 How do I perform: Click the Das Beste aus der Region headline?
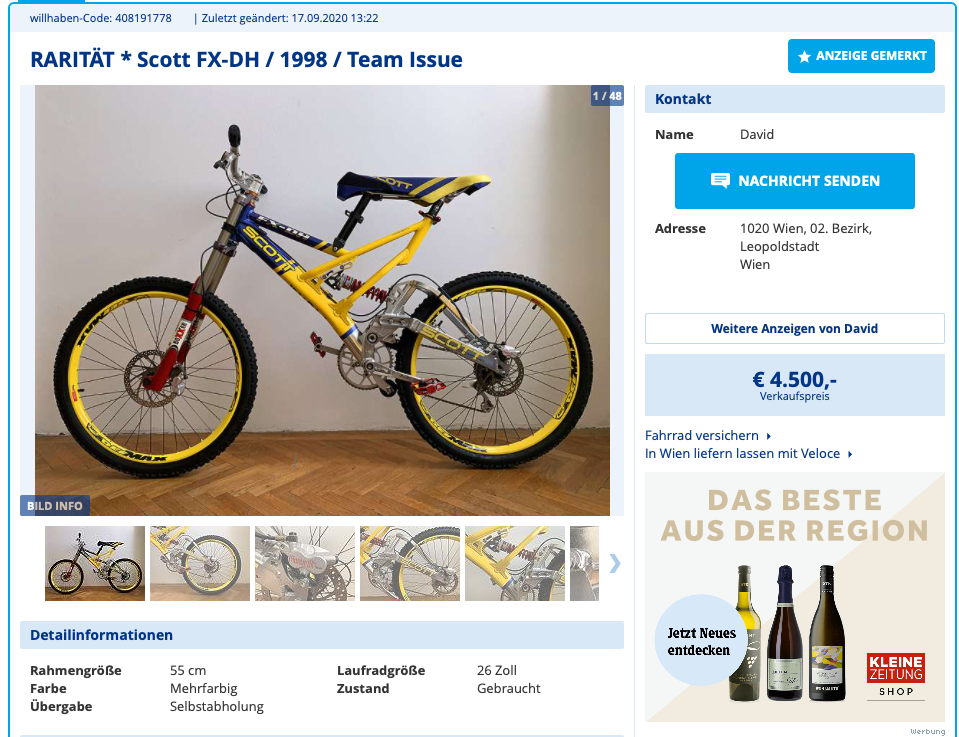[794, 515]
